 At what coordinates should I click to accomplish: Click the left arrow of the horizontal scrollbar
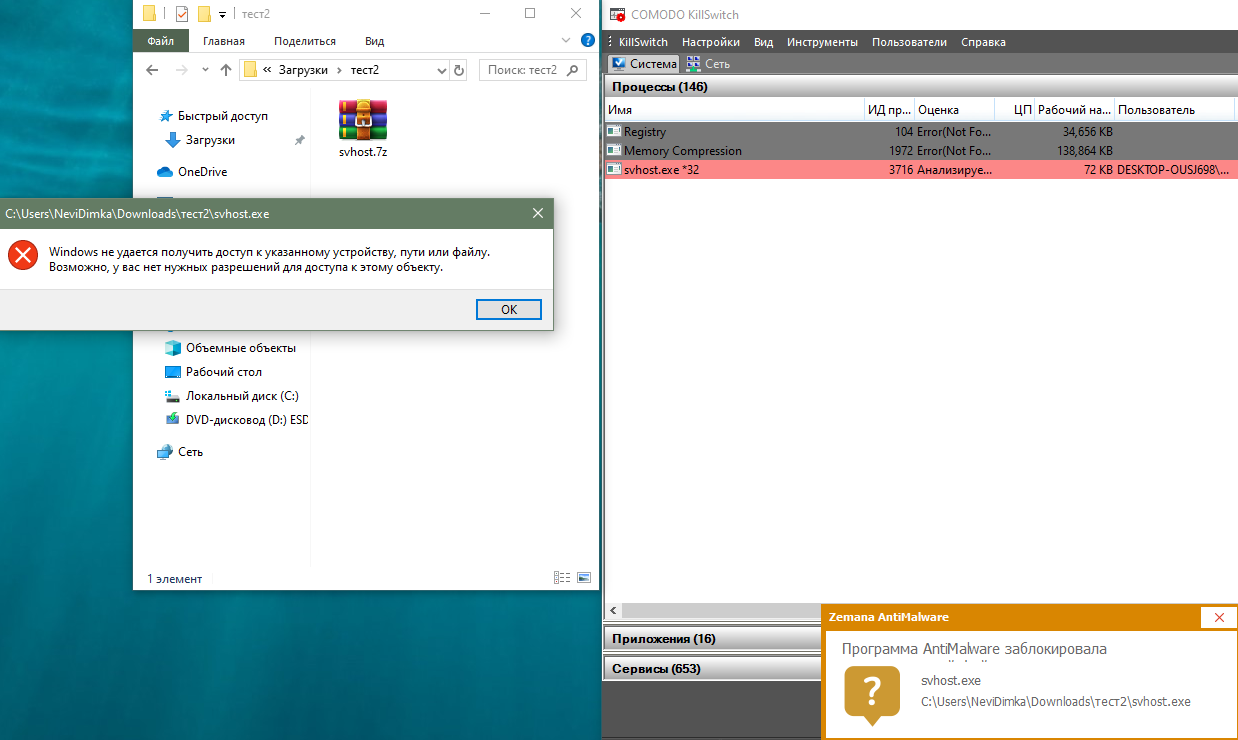coord(612,610)
